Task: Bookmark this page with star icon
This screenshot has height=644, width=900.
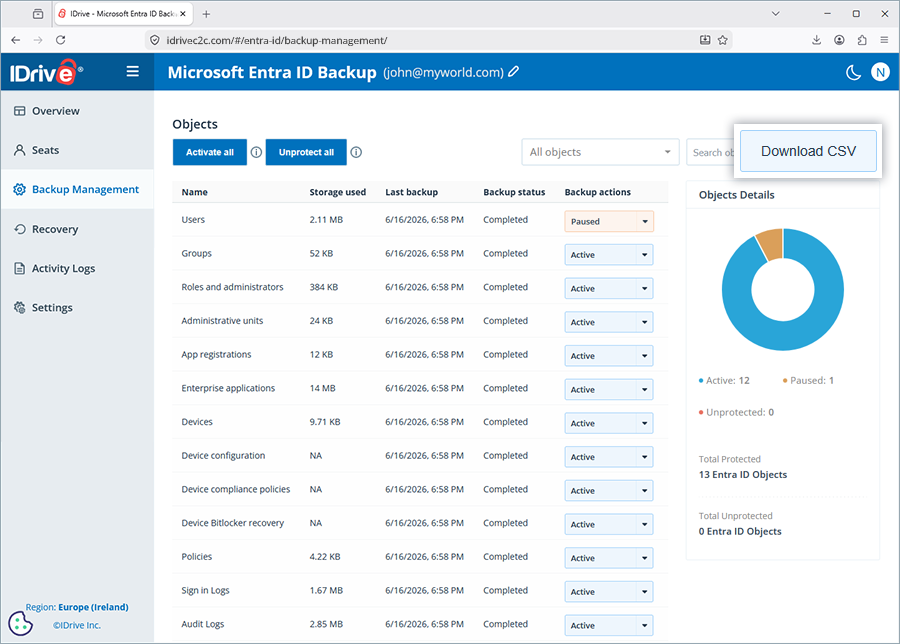Action: [723, 40]
